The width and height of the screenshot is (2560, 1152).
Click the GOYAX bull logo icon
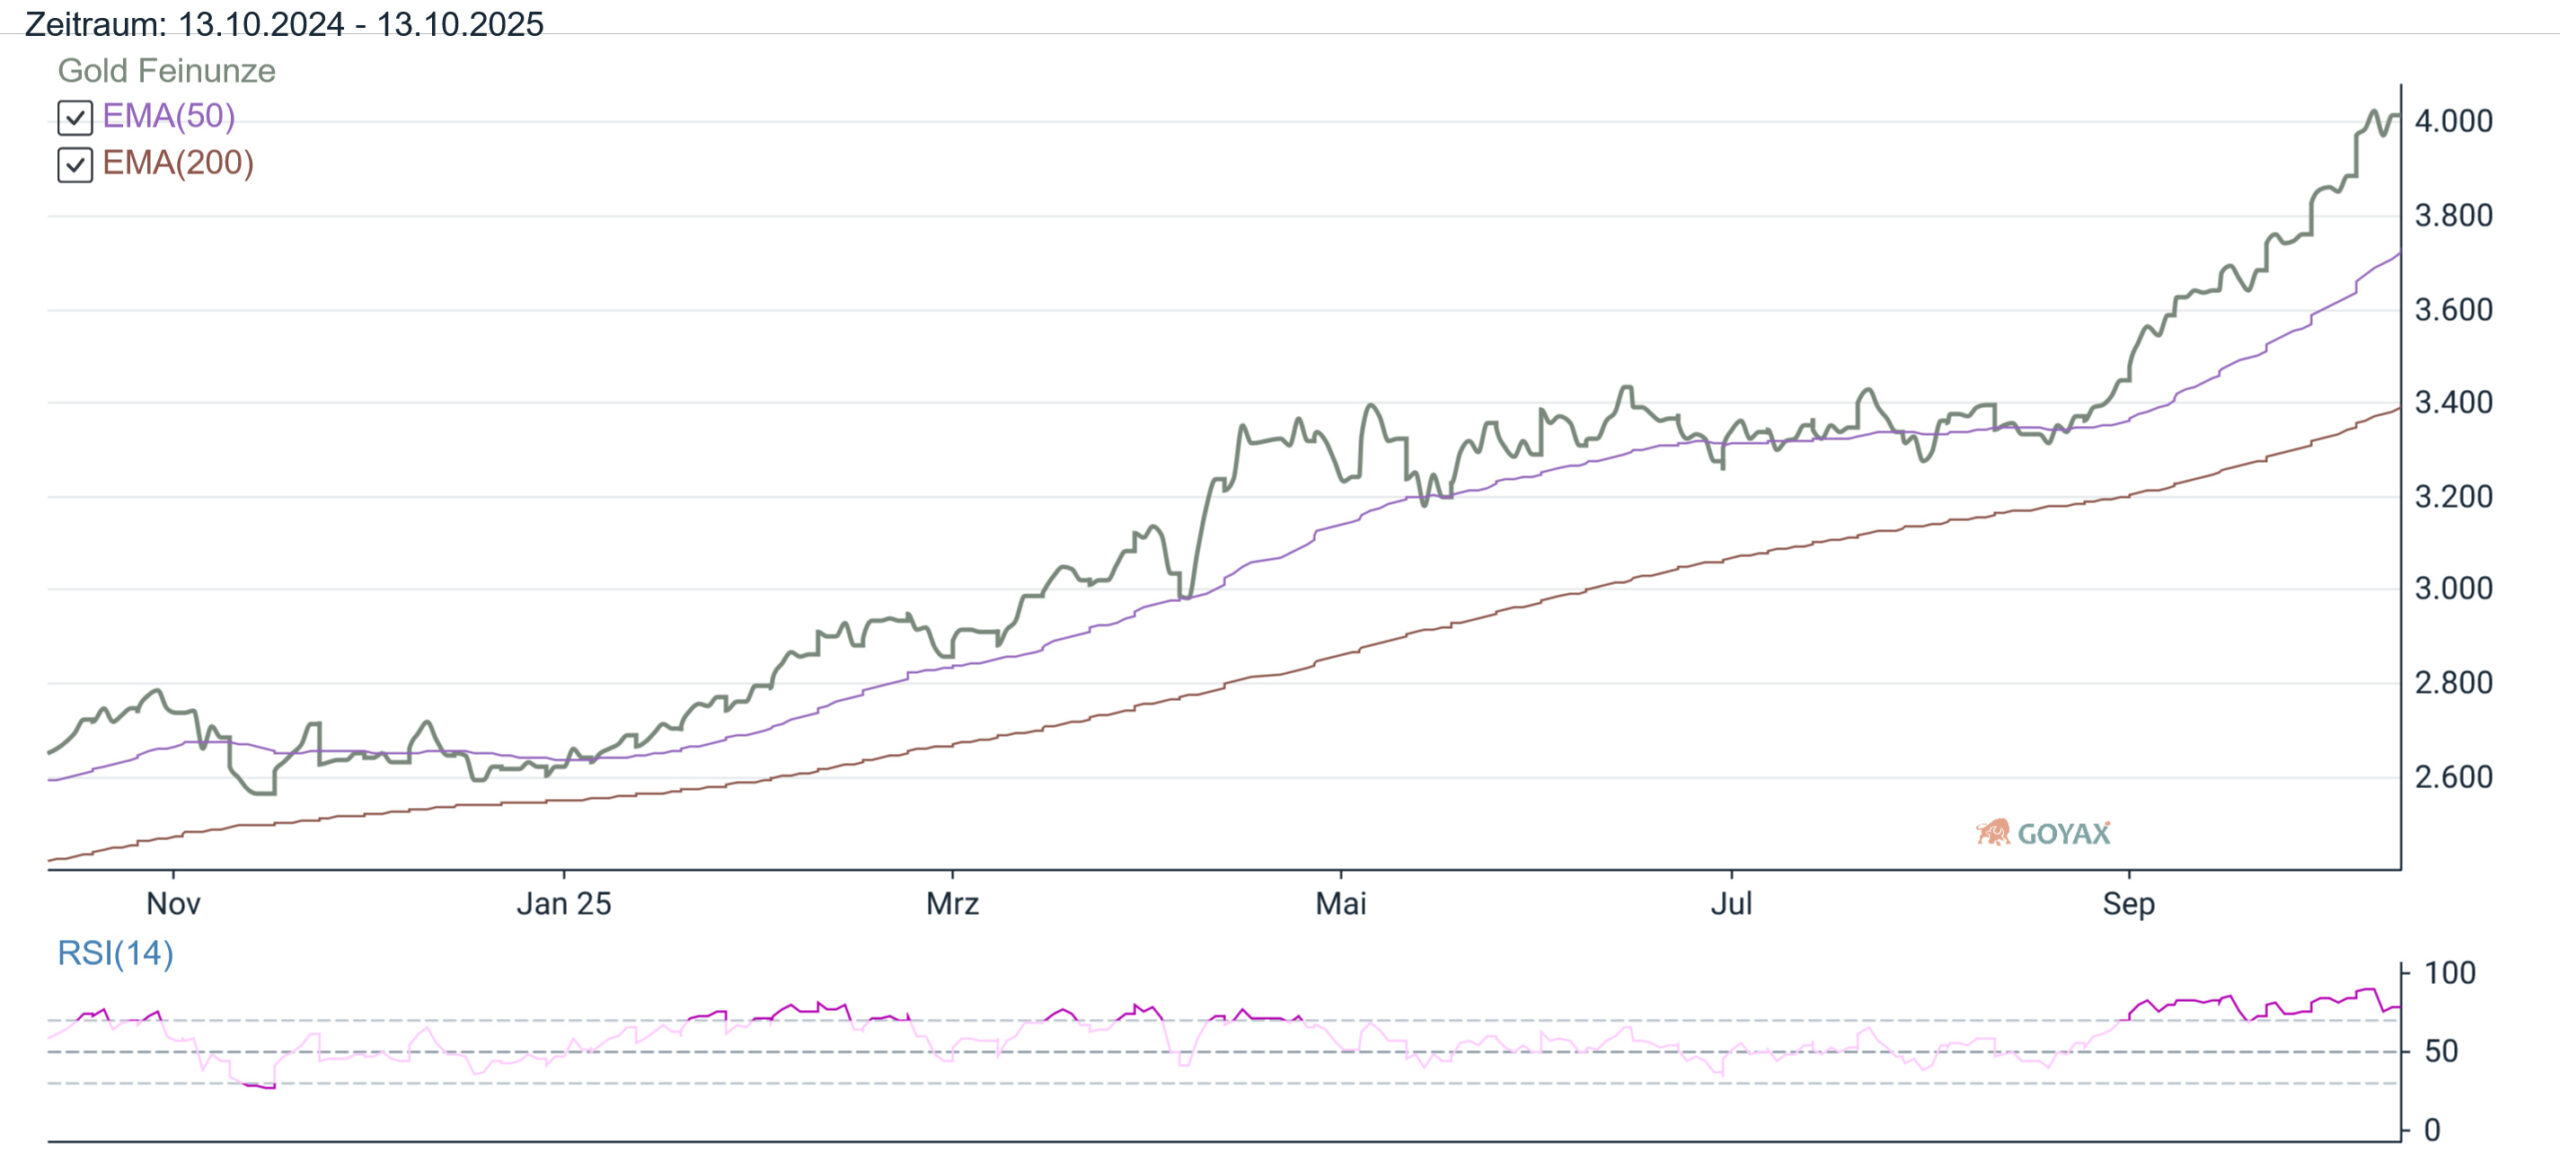click(1992, 832)
